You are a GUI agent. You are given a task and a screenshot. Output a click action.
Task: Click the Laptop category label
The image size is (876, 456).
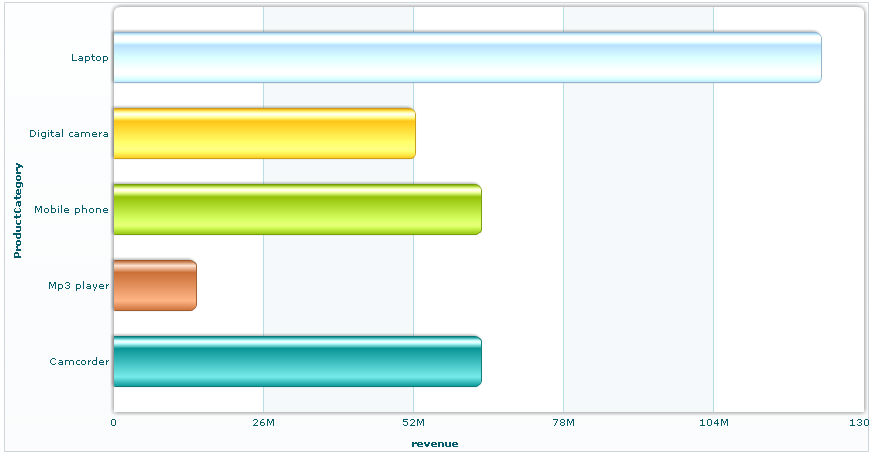[89, 58]
